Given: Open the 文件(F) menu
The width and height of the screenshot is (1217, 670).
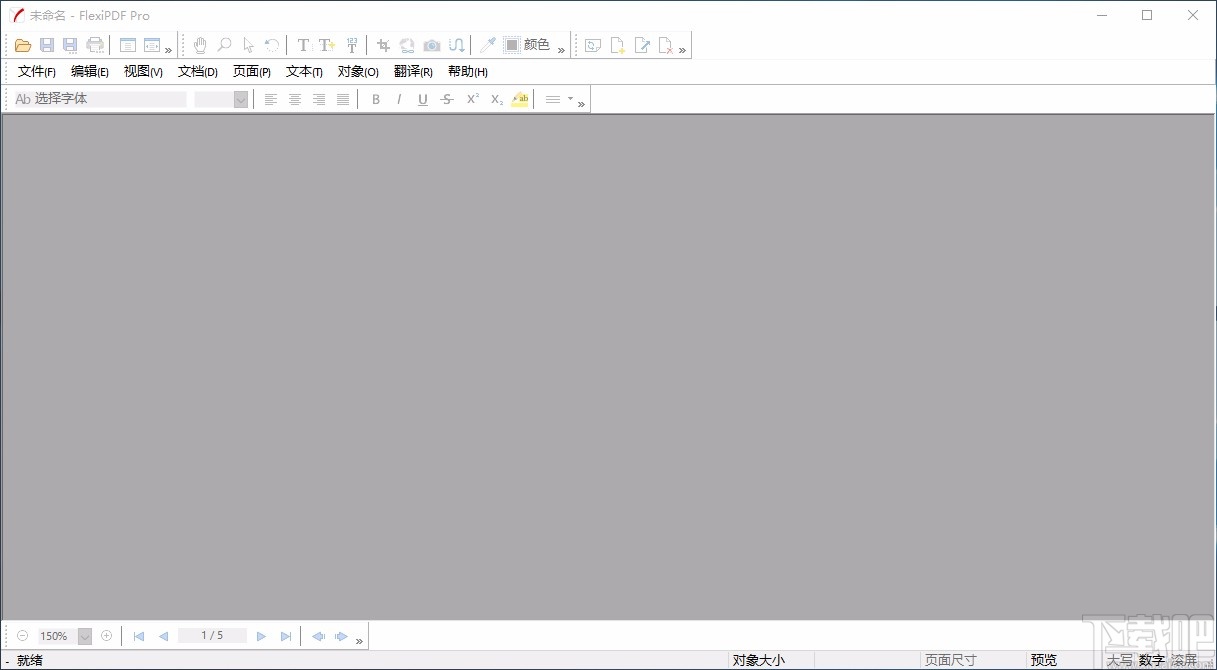Looking at the screenshot, I should (37, 72).
